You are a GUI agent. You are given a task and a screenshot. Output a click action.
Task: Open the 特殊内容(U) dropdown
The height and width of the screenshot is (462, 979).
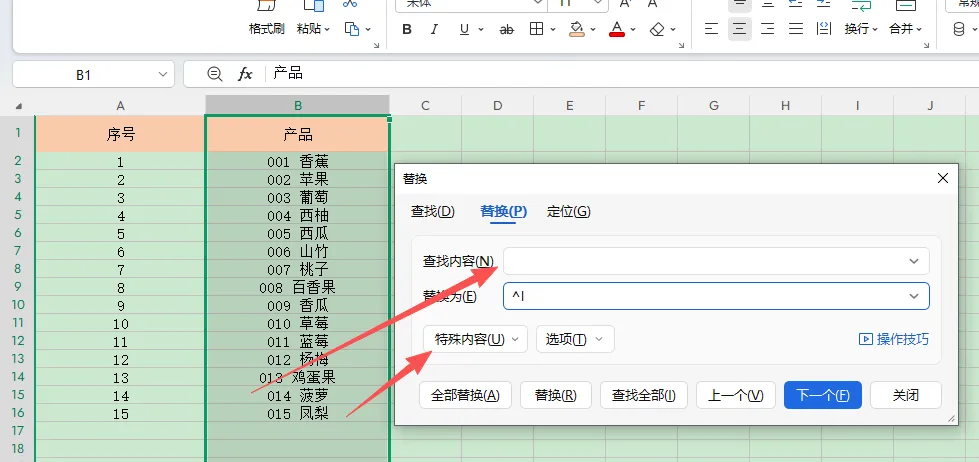tap(476, 339)
